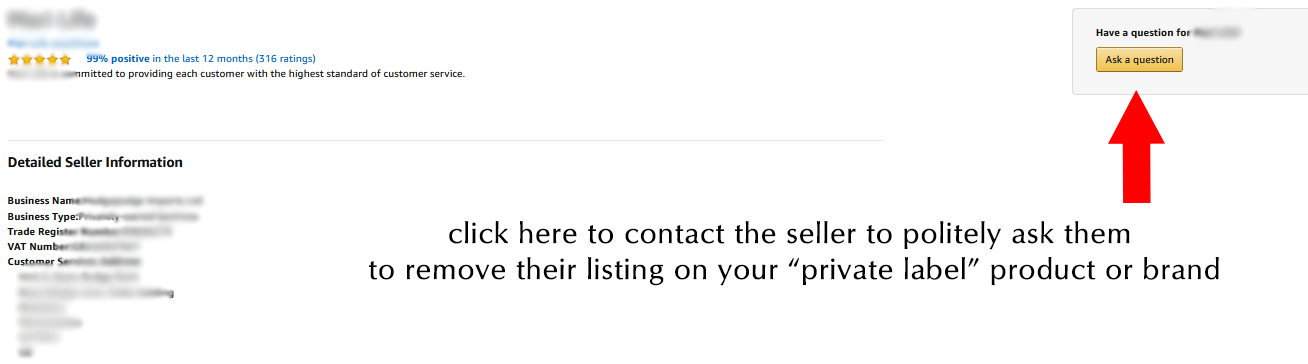This screenshot has width=1308, height=364.
Task: Click the first gold star rating icon
Action: click(x=14, y=59)
